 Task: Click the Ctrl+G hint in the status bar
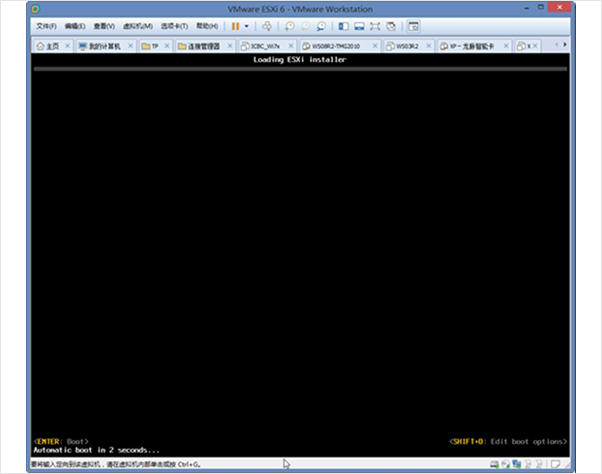116,464
